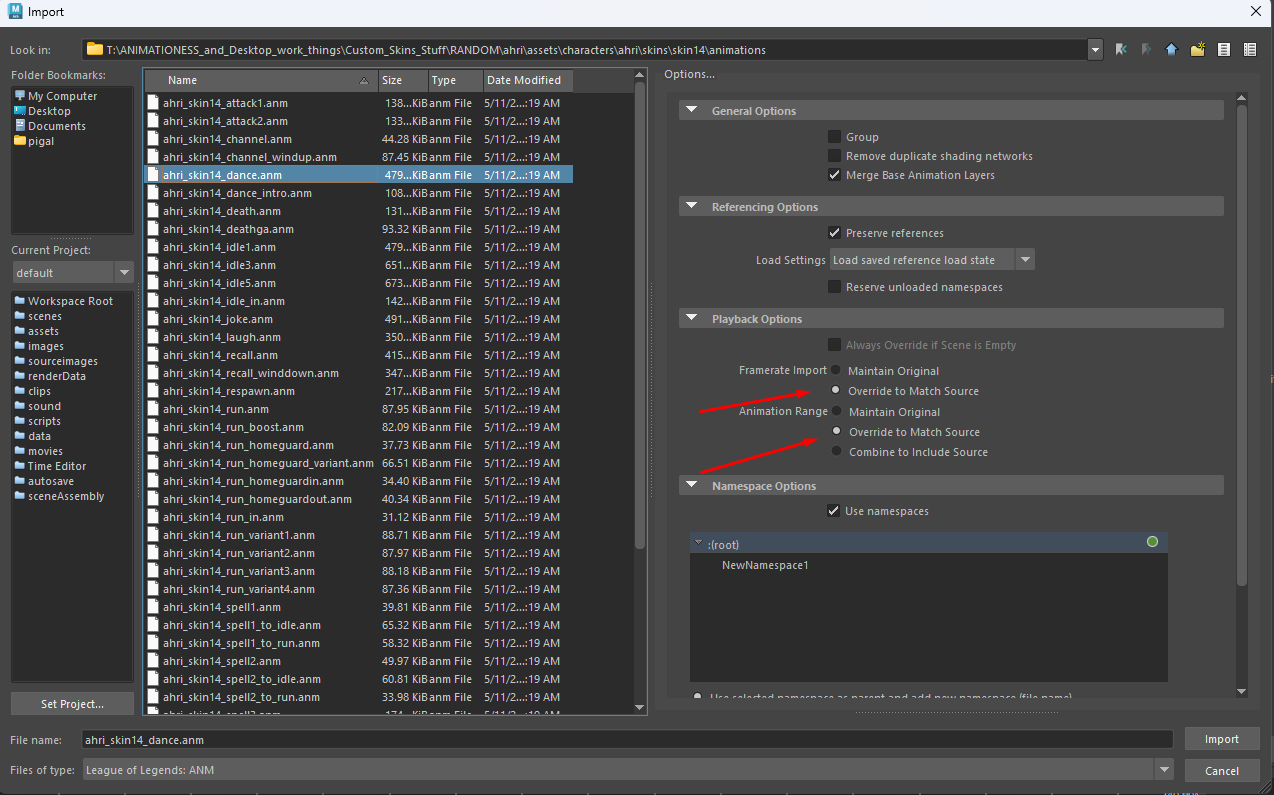Enable the Group checkbox
1274x795 pixels.
point(834,137)
